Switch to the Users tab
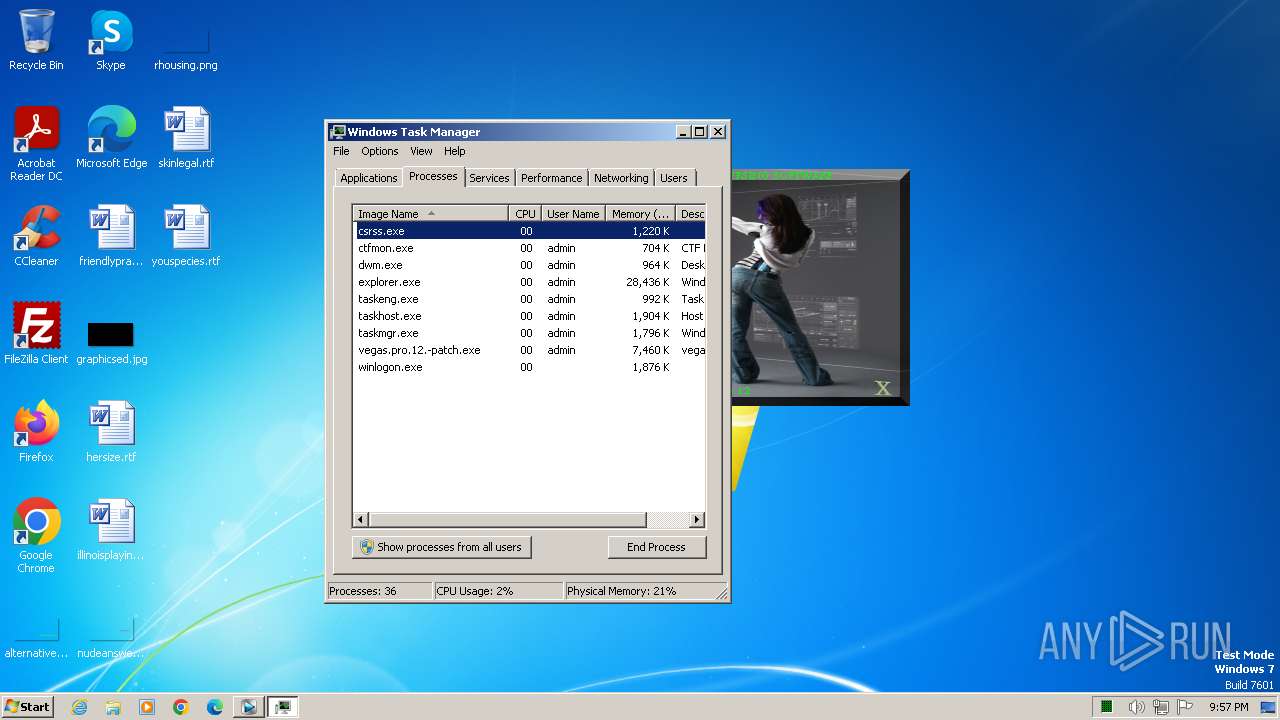Image resolution: width=1280 pixels, height=720 pixels. pyautogui.click(x=674, y=178)
